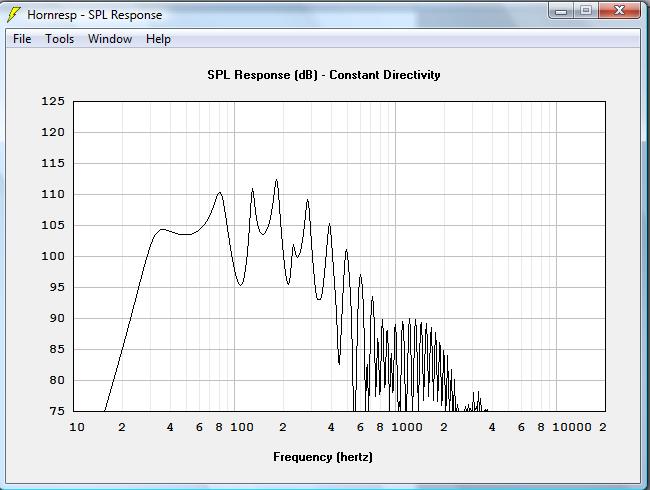Minimize the Hornresp SPL Response window
This screenshot has width=650, height=490.
pyautogui.click(x=561, y=11)
